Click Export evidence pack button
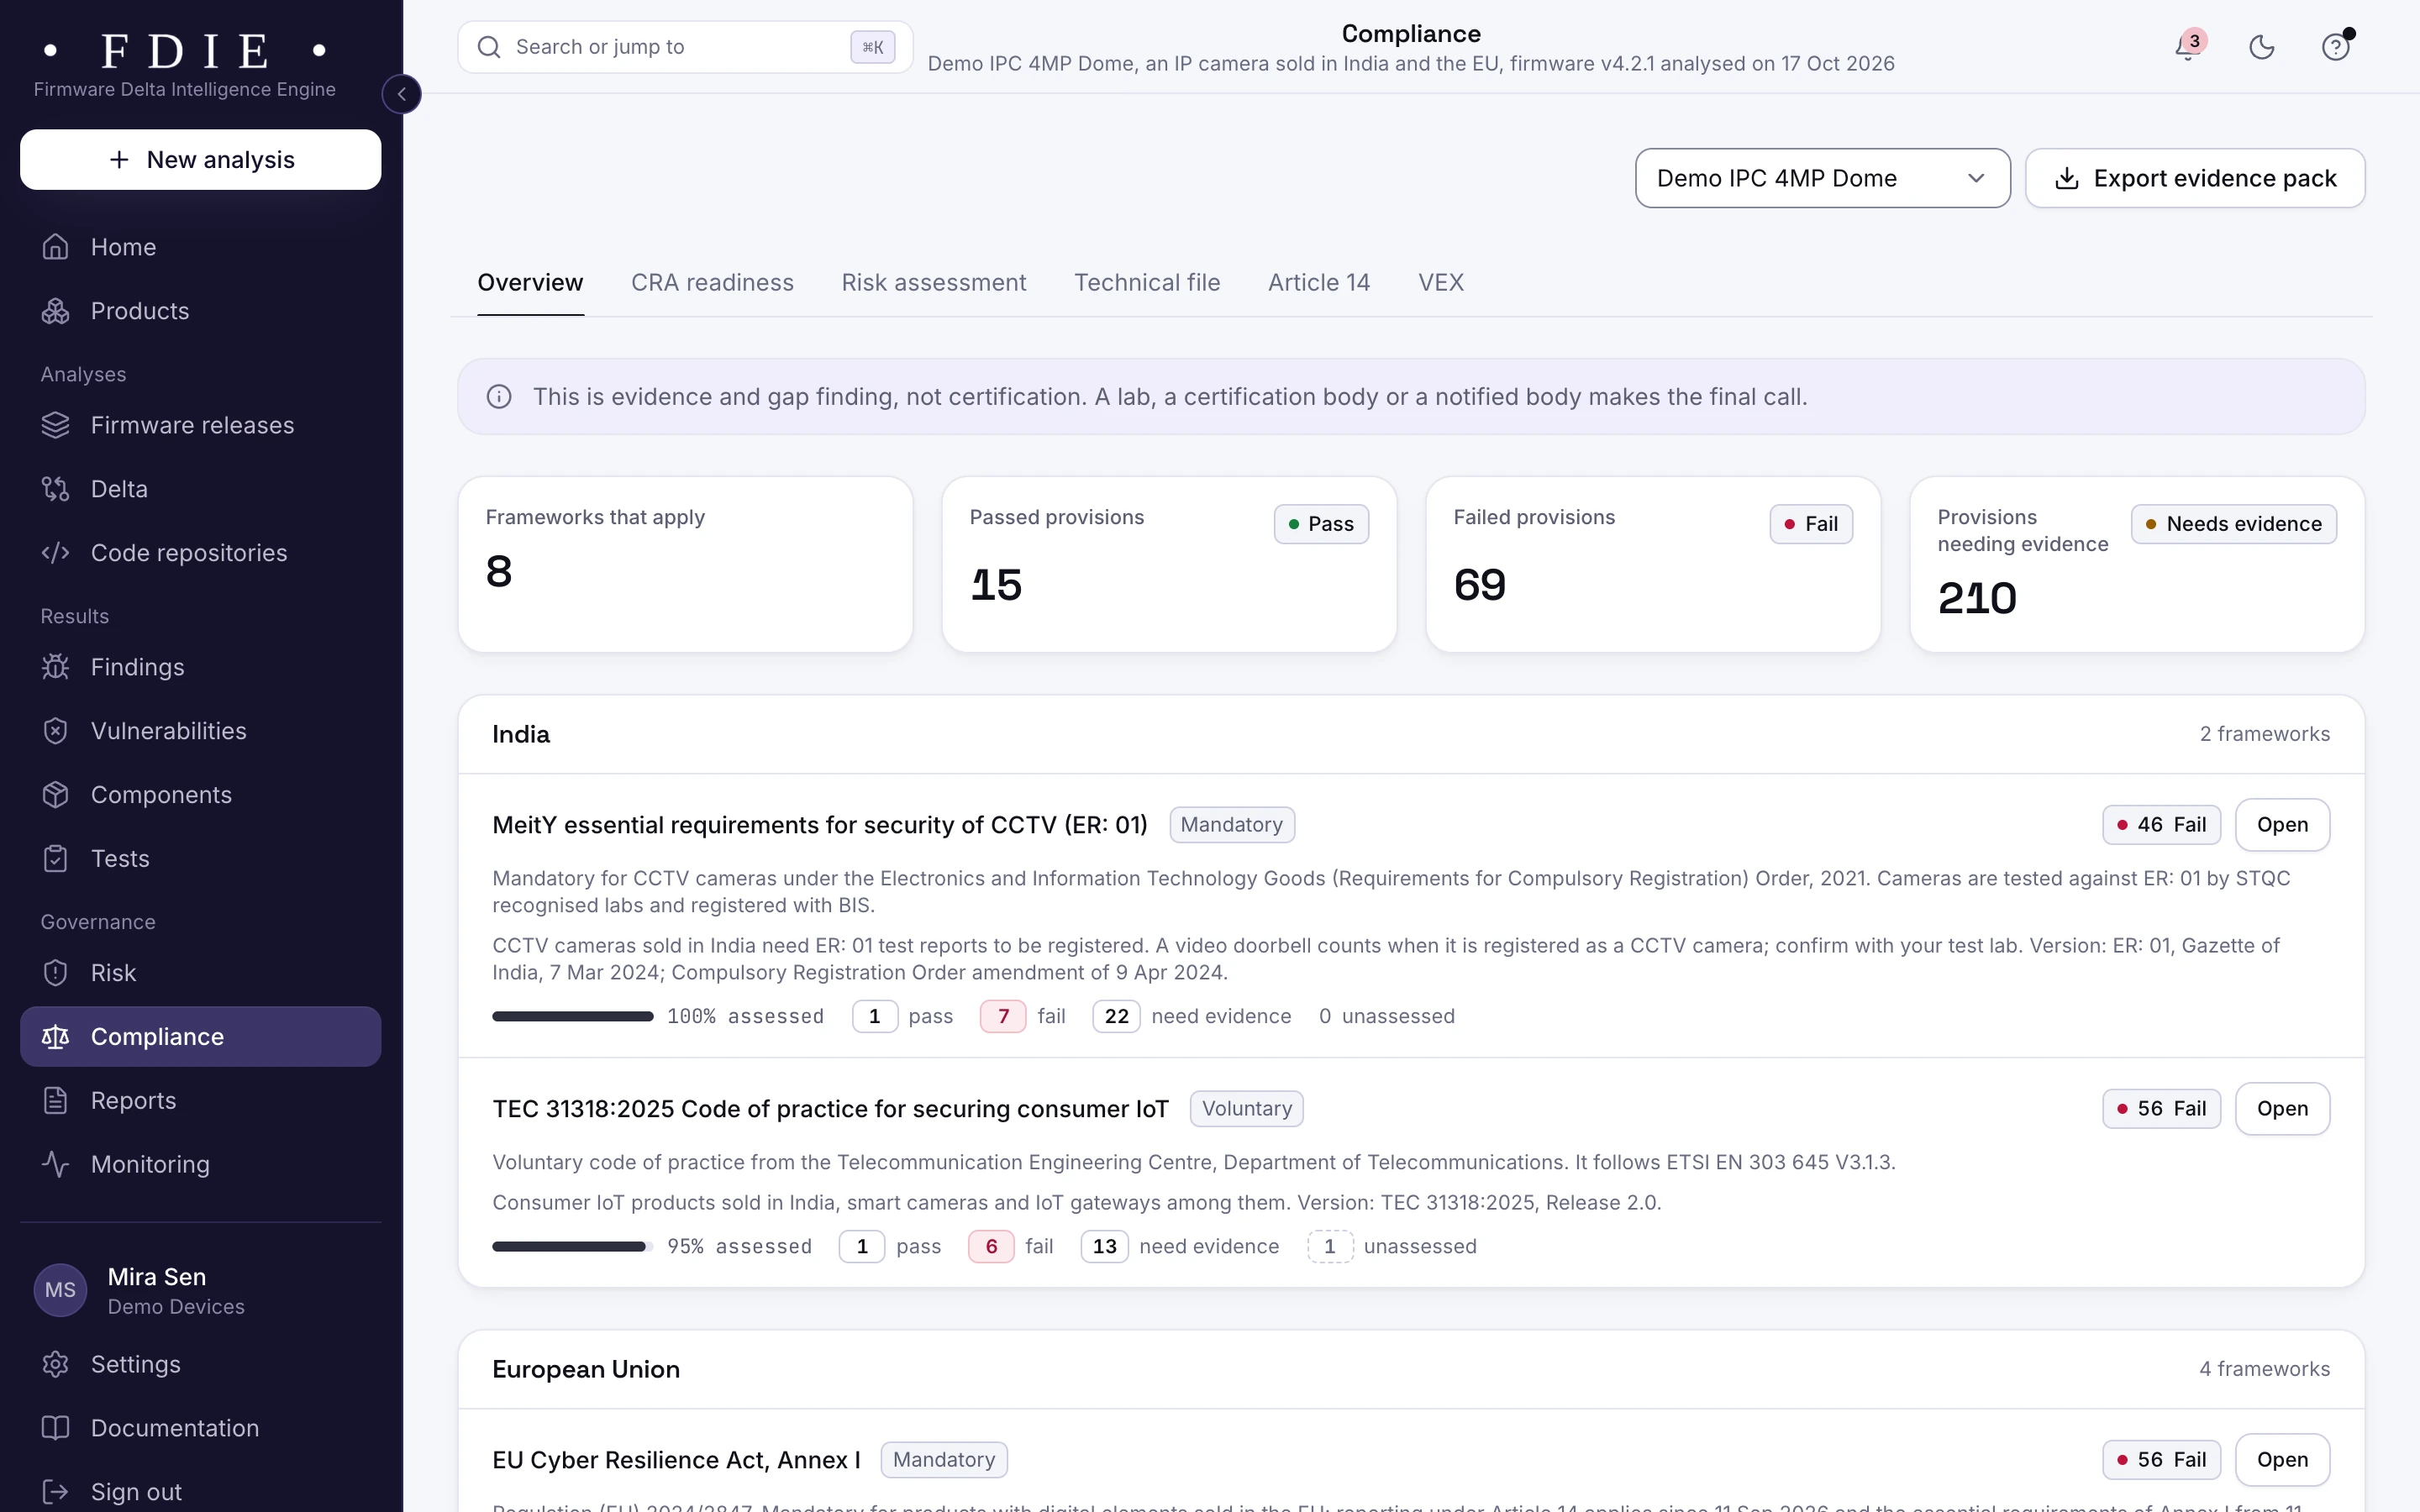The image size is (2420, 1512). 2195,178
